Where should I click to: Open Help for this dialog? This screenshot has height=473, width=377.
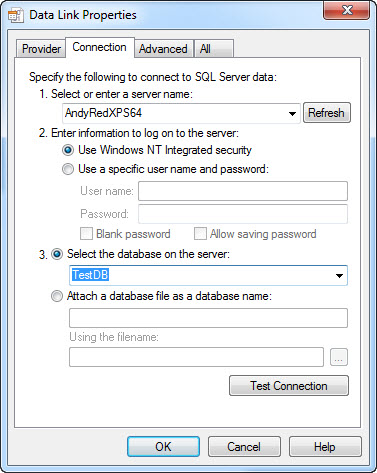pos(325,447)
